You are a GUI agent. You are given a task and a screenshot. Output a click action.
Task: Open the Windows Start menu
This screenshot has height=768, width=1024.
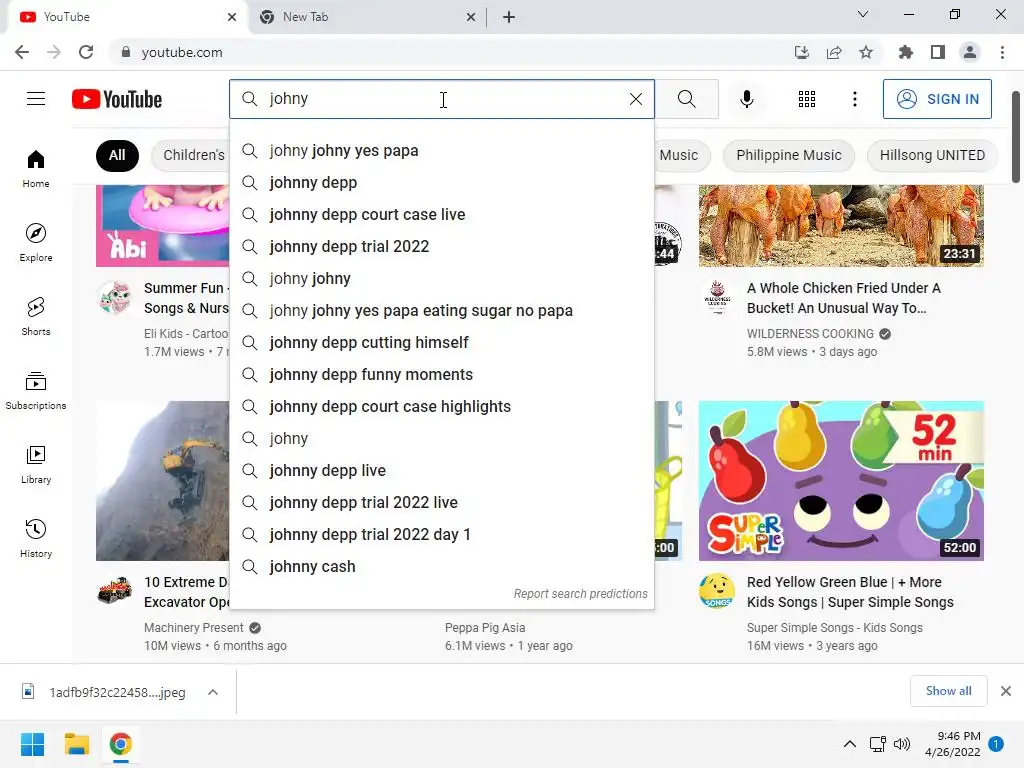click(32, 744)
